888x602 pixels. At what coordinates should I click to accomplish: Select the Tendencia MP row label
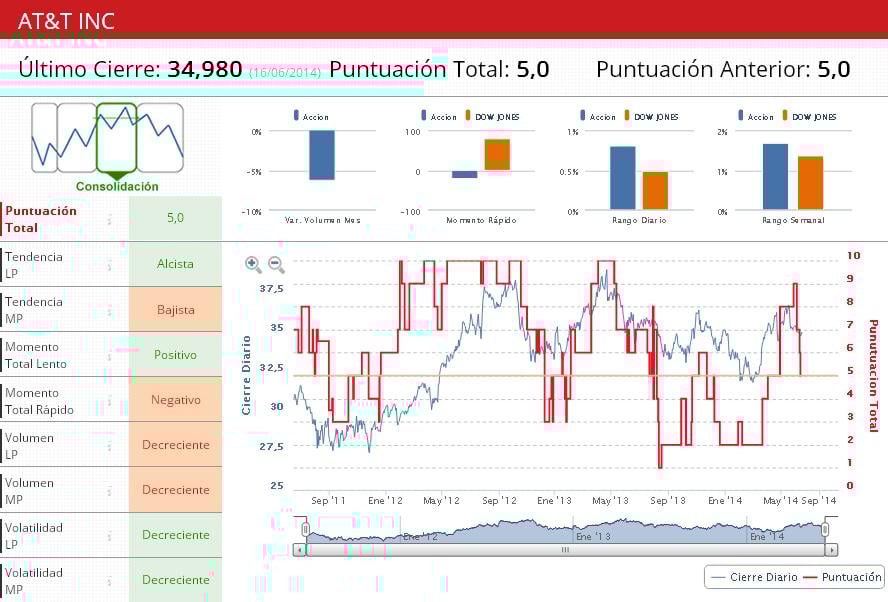34,310
